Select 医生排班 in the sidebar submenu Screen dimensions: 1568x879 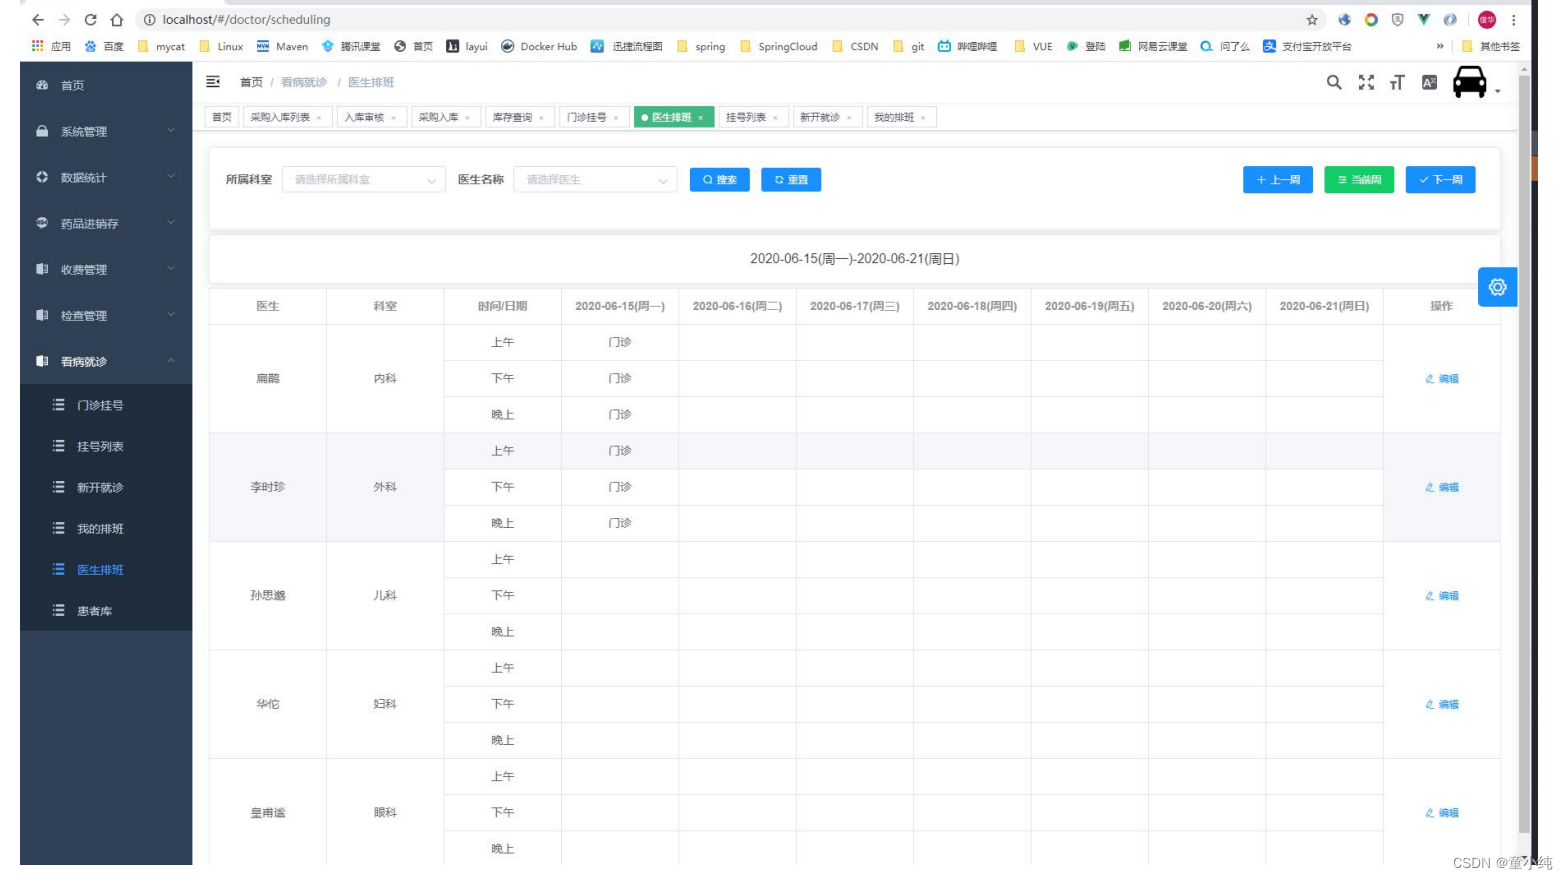[106, 569]
